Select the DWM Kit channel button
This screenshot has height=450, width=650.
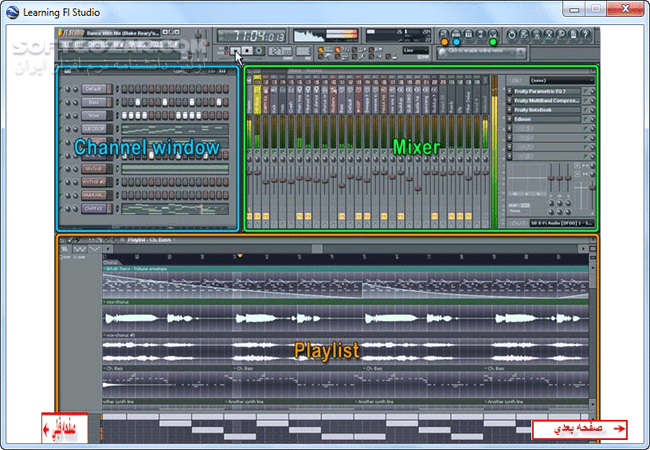95,208
